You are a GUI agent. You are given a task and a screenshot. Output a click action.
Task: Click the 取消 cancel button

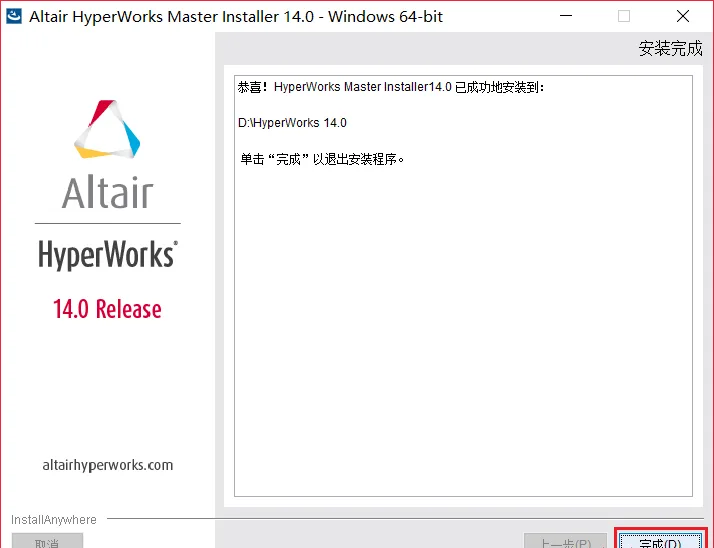tap(47, 541)
